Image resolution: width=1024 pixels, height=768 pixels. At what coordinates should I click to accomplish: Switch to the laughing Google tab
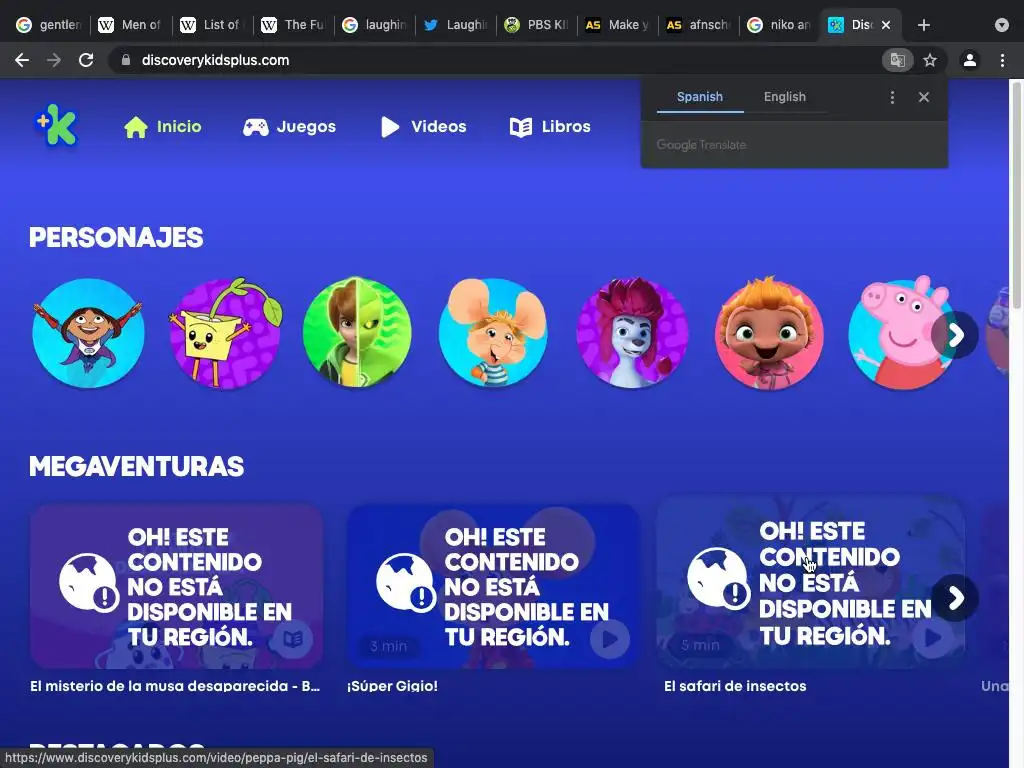click(x=374, y=25)
